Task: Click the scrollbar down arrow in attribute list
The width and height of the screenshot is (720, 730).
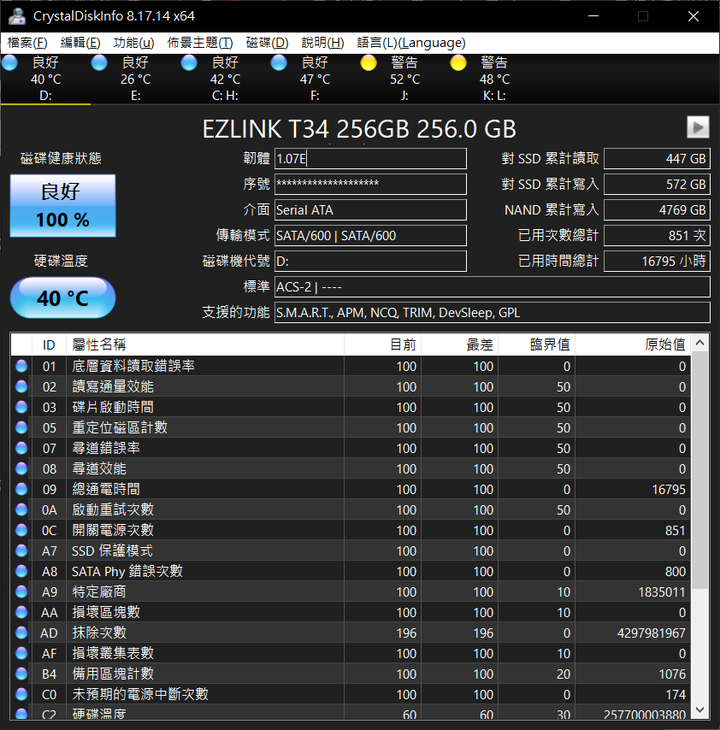Action: coord(700,710)
